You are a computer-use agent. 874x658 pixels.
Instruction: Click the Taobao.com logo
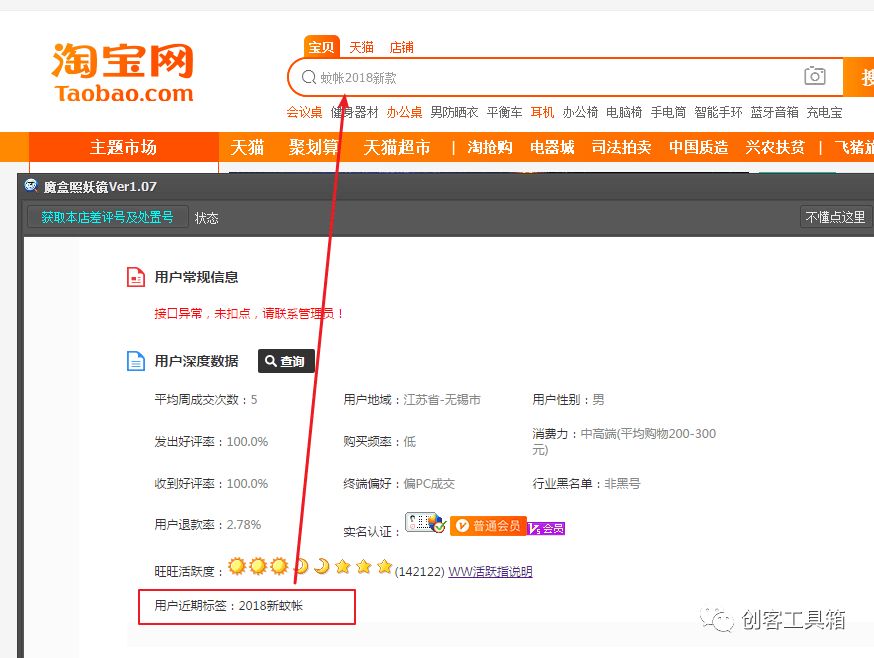tap(123, 72)
